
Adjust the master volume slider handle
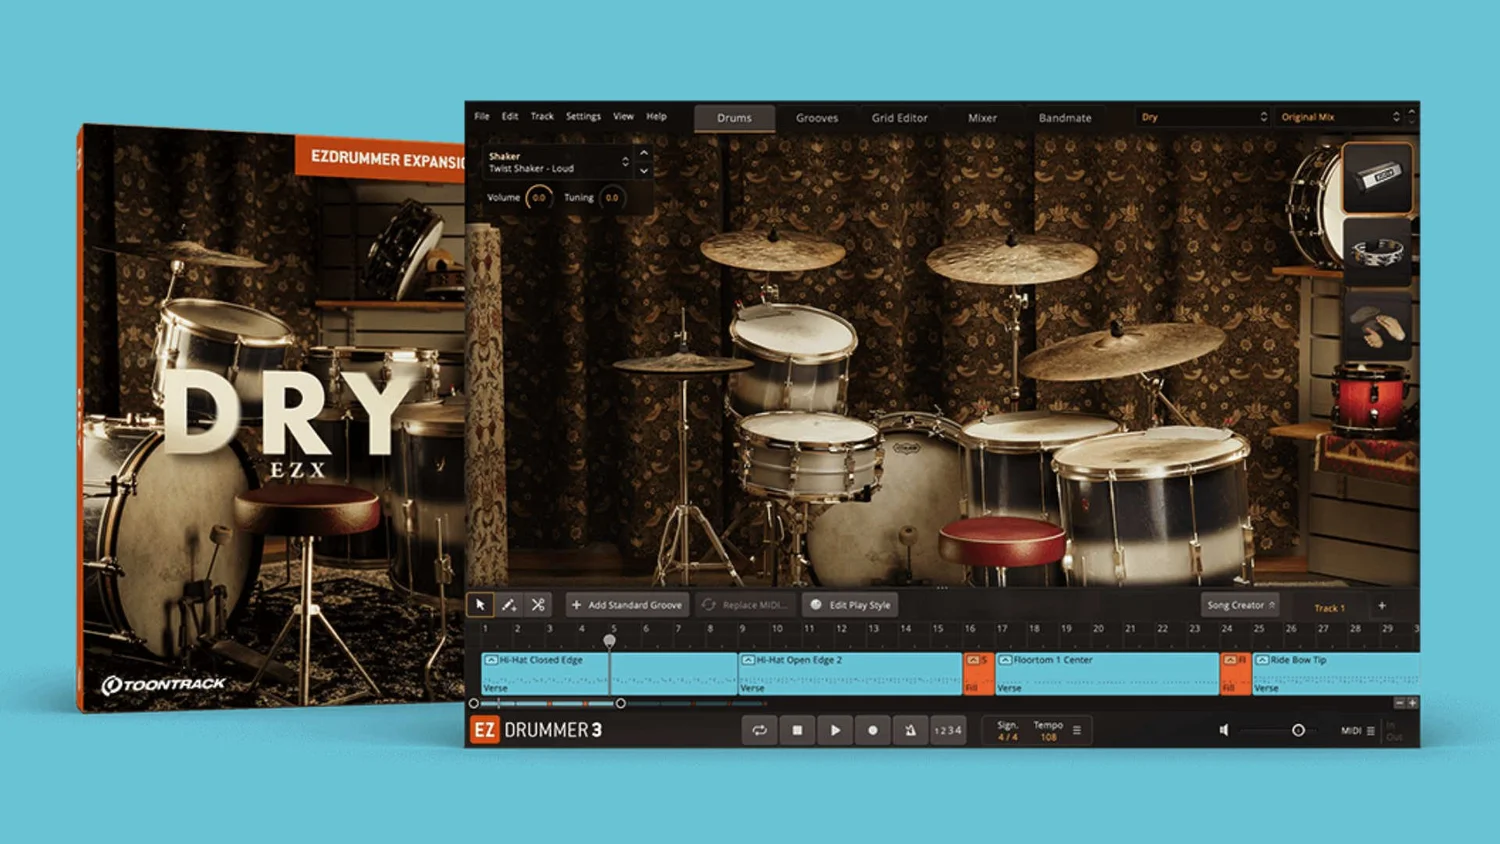coord(1298,731)
